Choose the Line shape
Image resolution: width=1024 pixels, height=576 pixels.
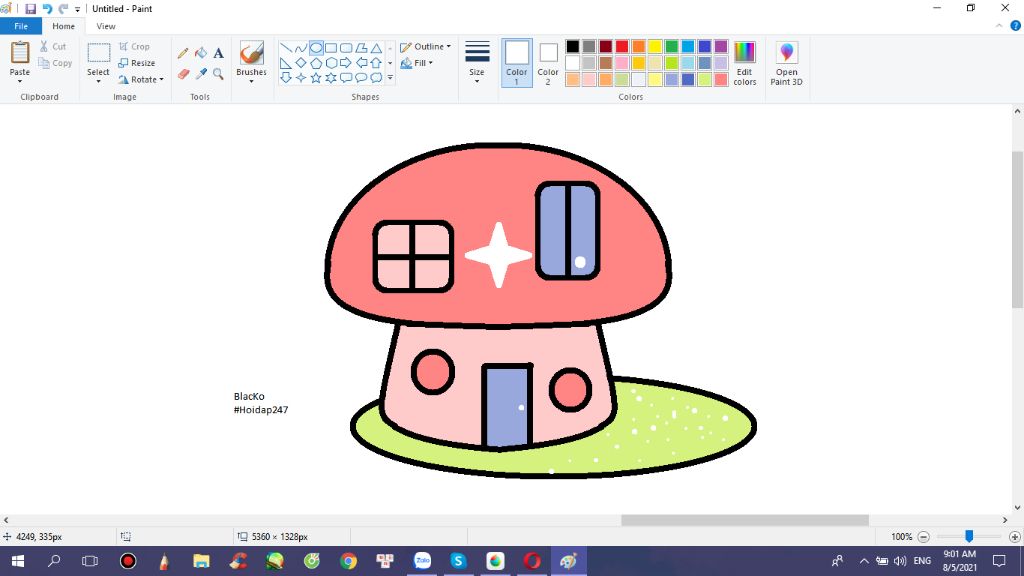(286, 48)
